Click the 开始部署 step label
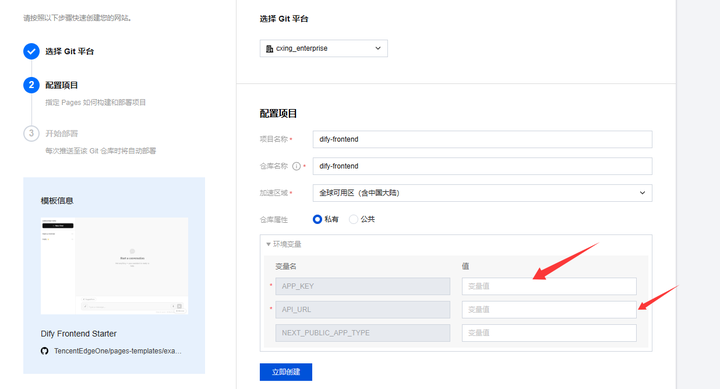Viewport: 720px width, 389px height. point(62,134)
